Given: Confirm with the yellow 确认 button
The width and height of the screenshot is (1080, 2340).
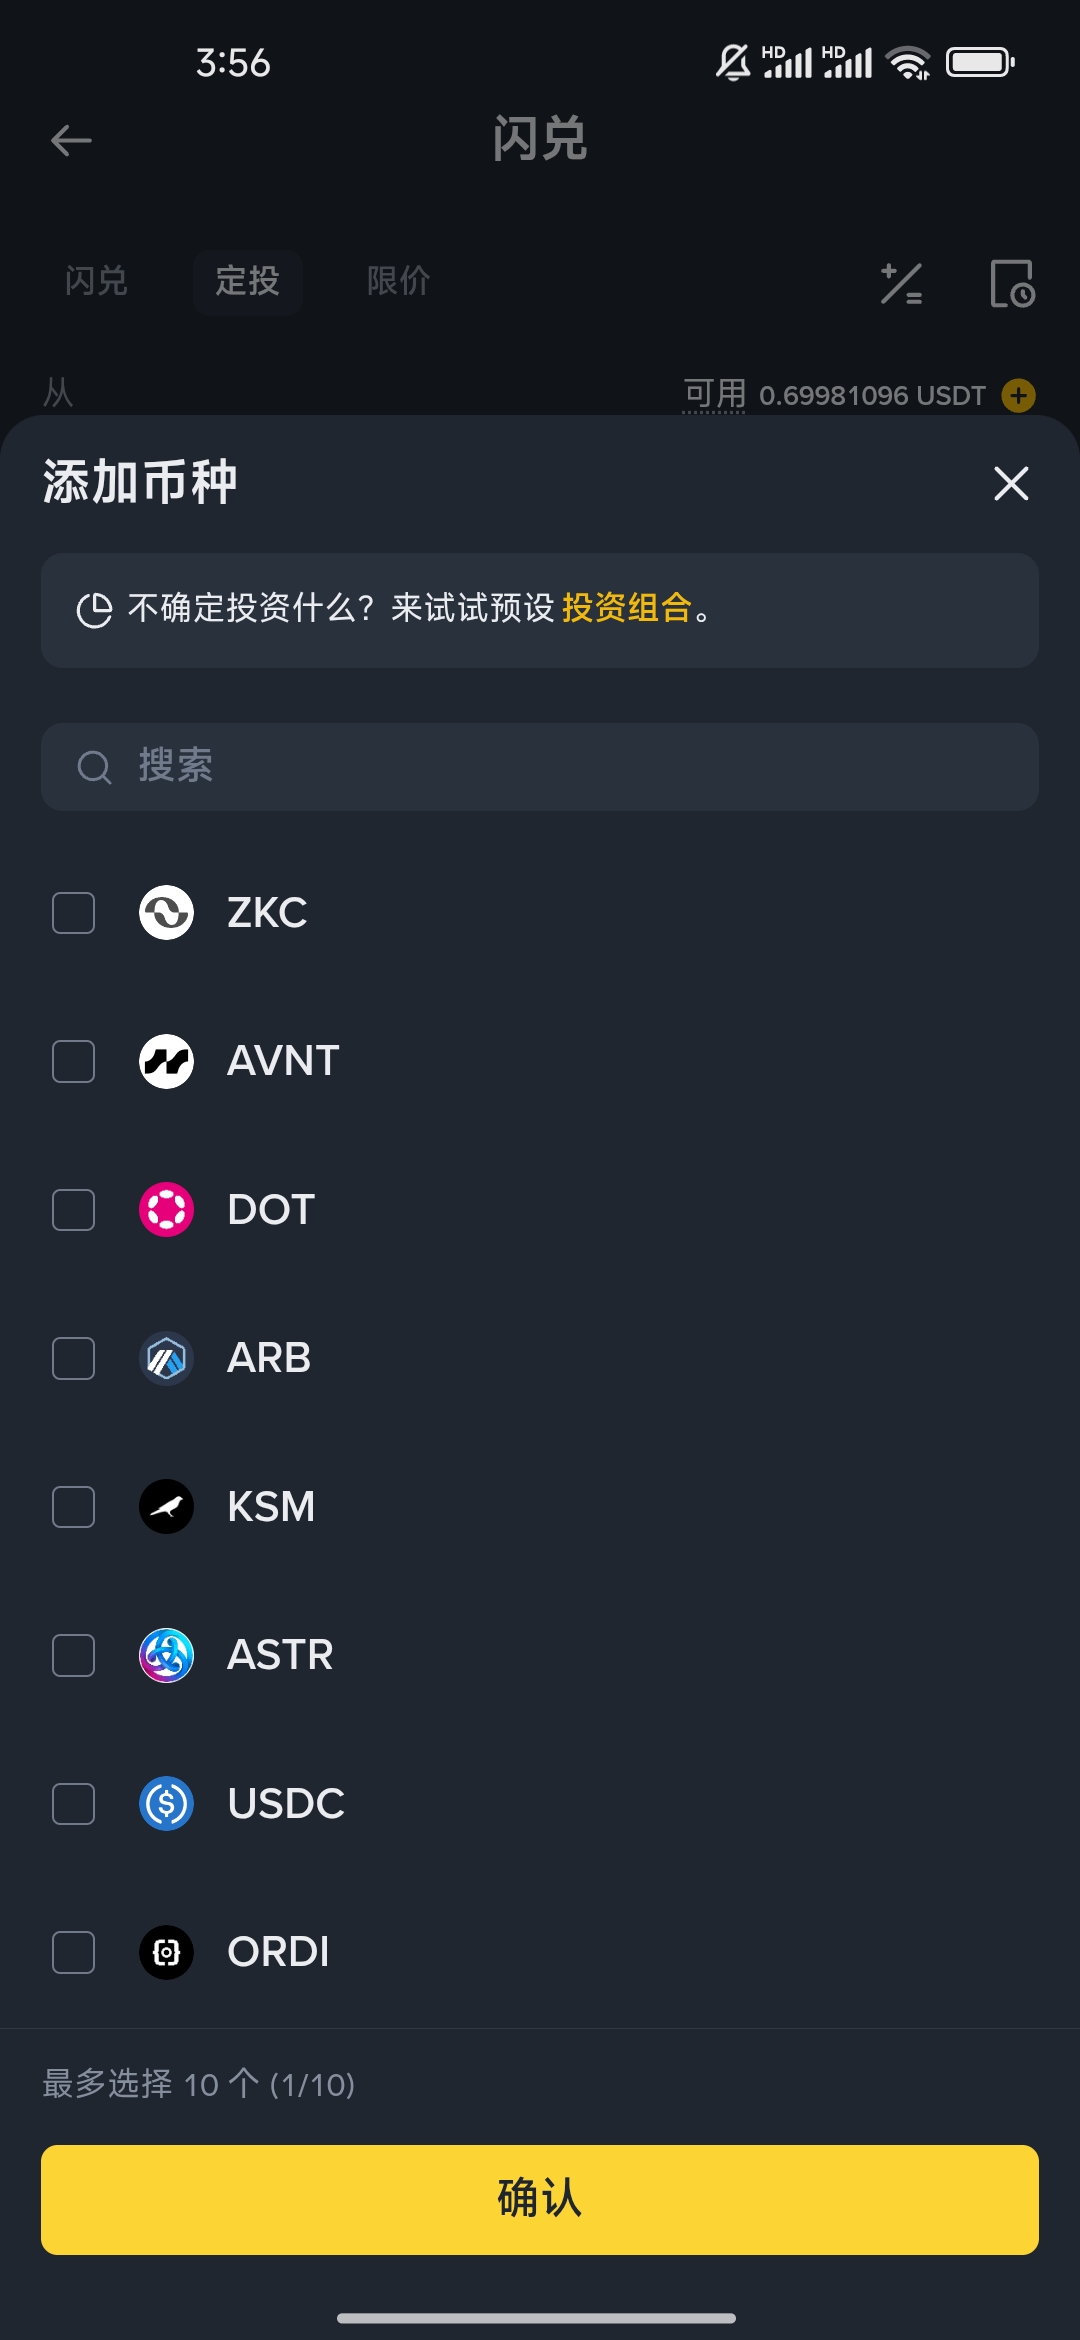Looking at the screenshot, I should (x=540, y=2199).
